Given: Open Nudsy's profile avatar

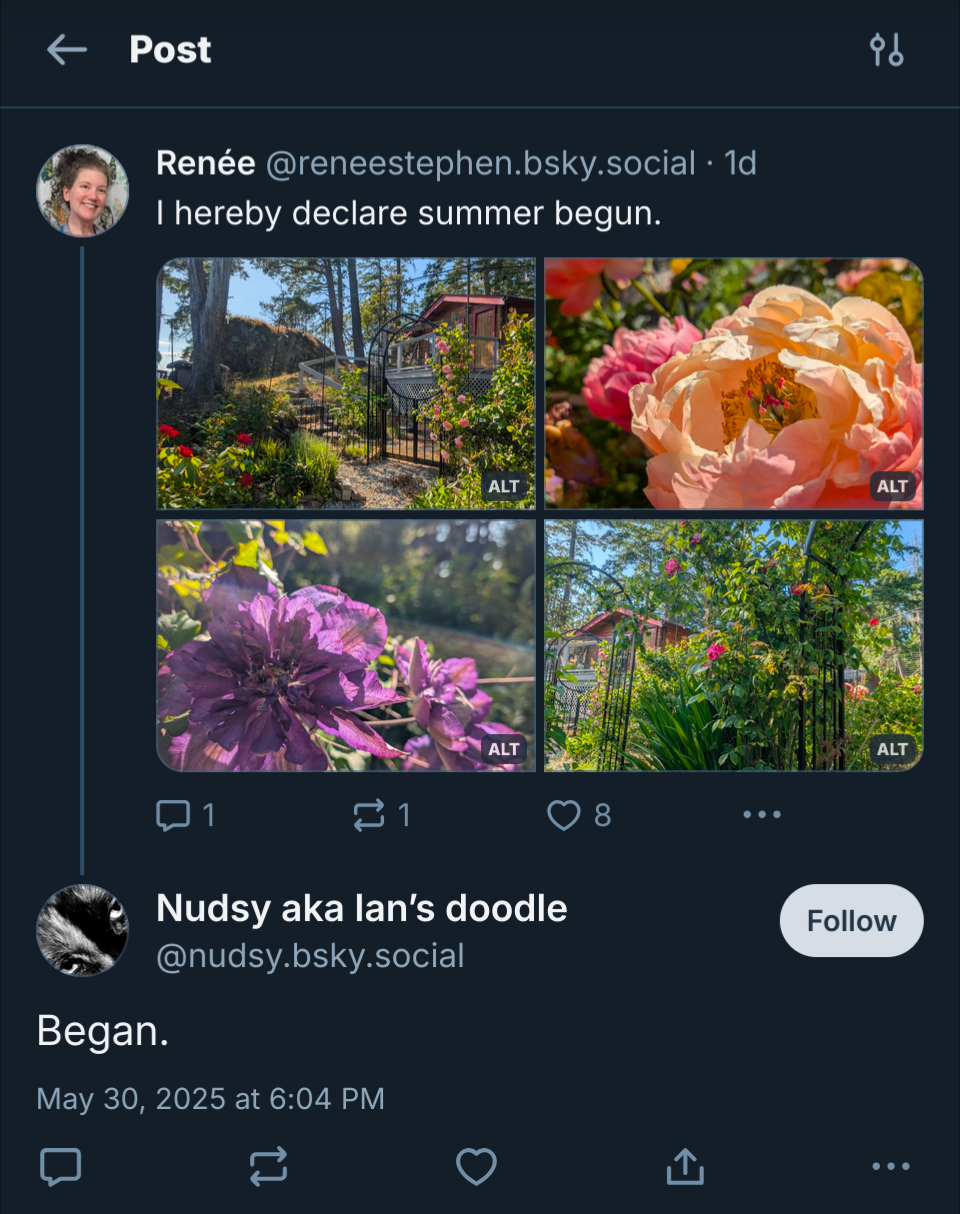Looking at the screenshot, I should [x=83, y=930].
